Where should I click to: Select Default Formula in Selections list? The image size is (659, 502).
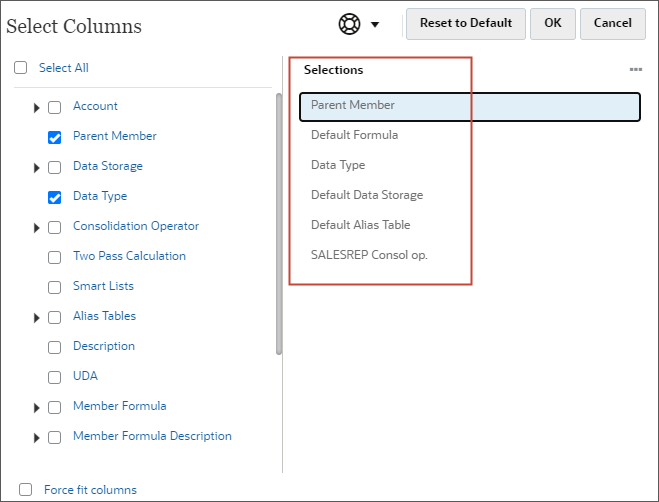(354, 135)
